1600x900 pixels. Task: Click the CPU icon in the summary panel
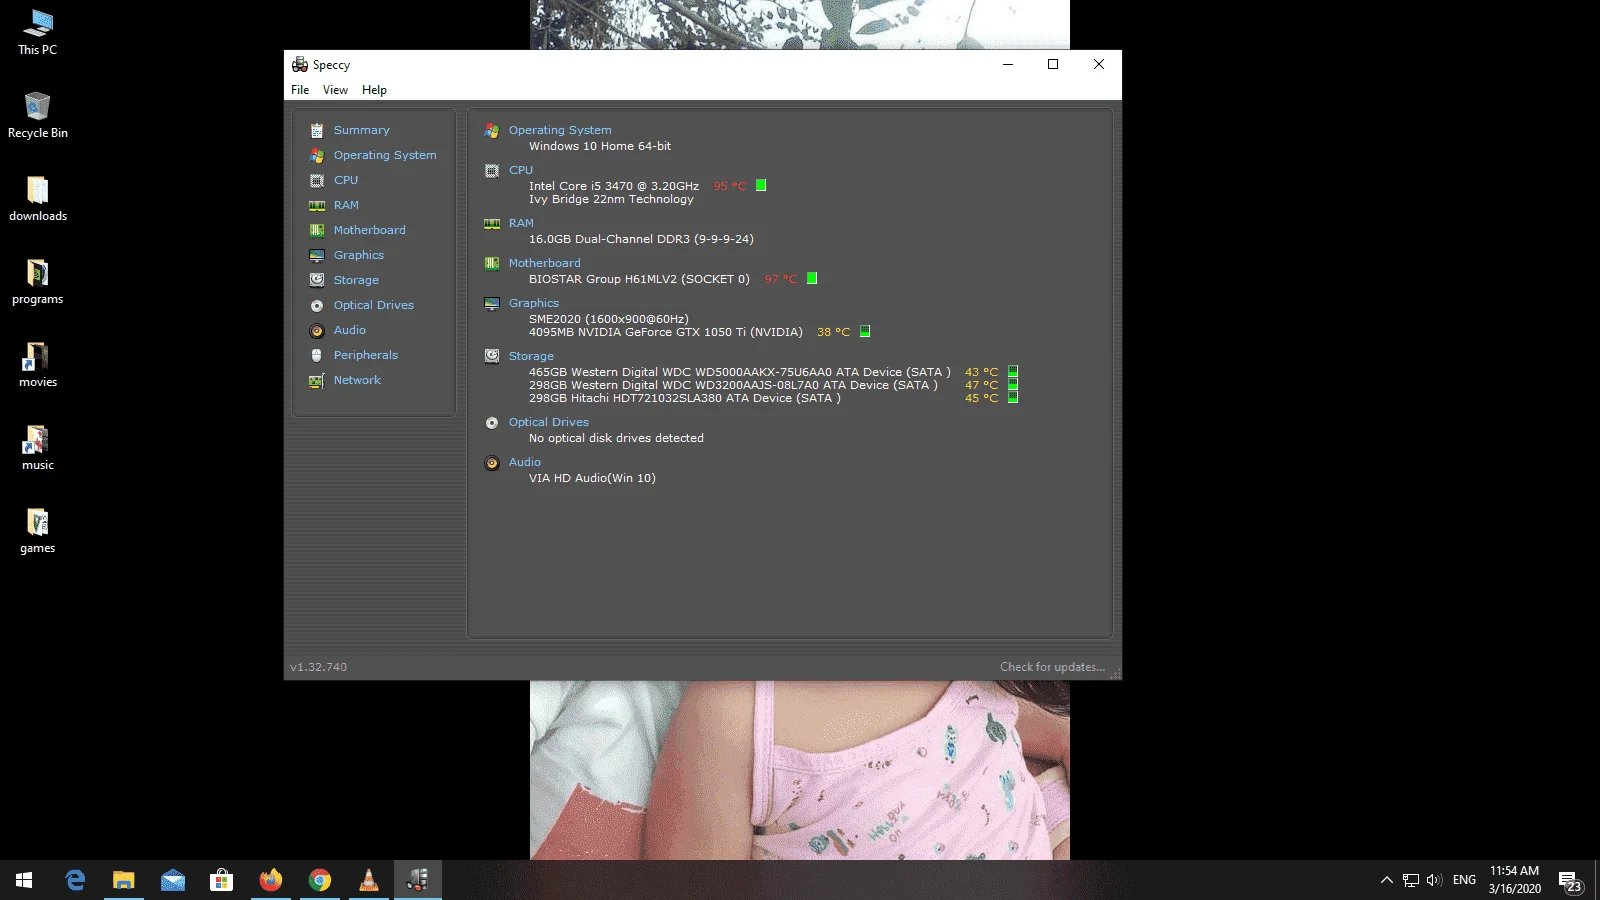pyautogui.click(x=492, y=171)
